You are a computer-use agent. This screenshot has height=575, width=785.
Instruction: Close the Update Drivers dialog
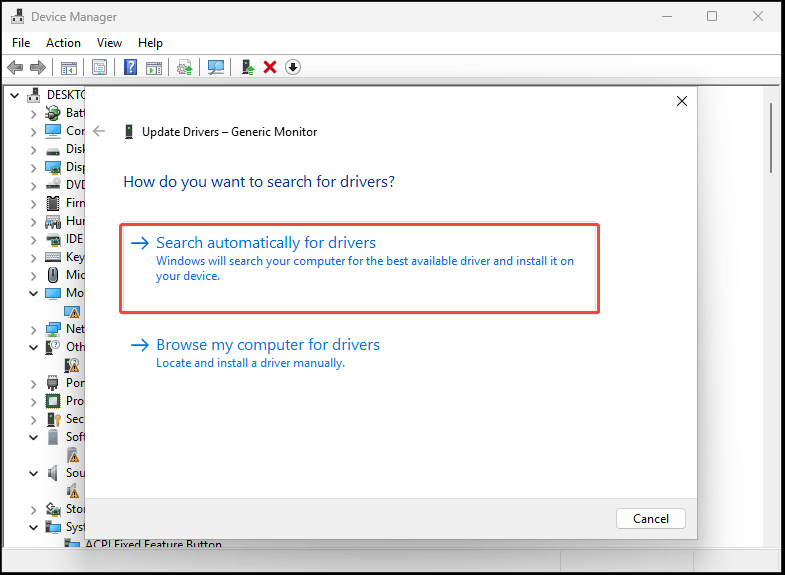pyautogui.click(x=682, y=101)
